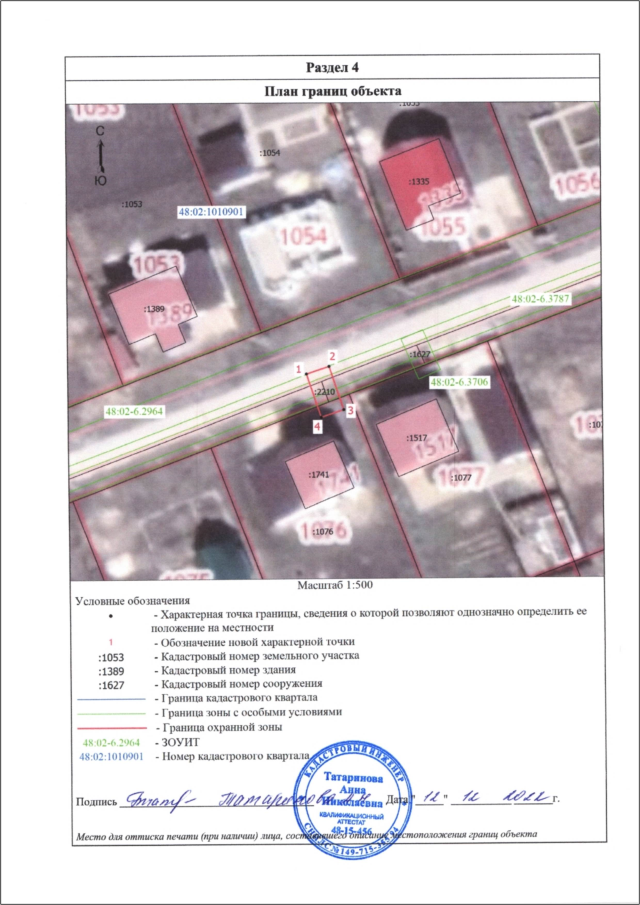Click building label :1741
The height and width of the screenshot is (905, 640).
pyautogui.click(x=319, y=475)
